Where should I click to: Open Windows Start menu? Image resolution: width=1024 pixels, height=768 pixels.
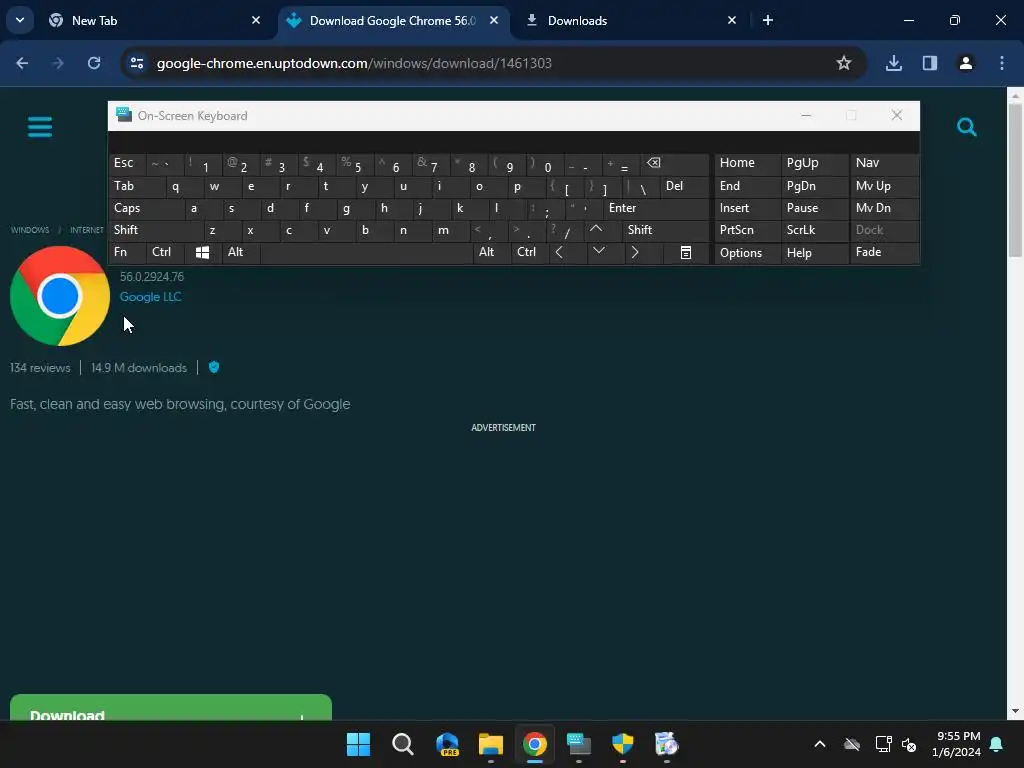[359, 744]
